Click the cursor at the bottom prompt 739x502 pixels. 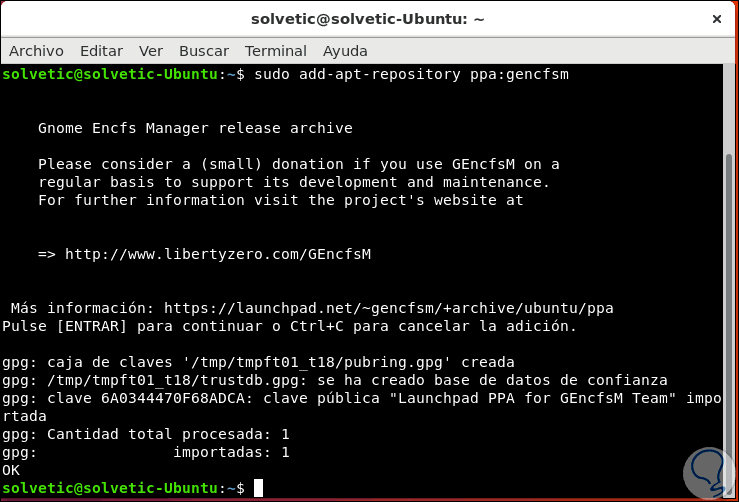(258, 488)
